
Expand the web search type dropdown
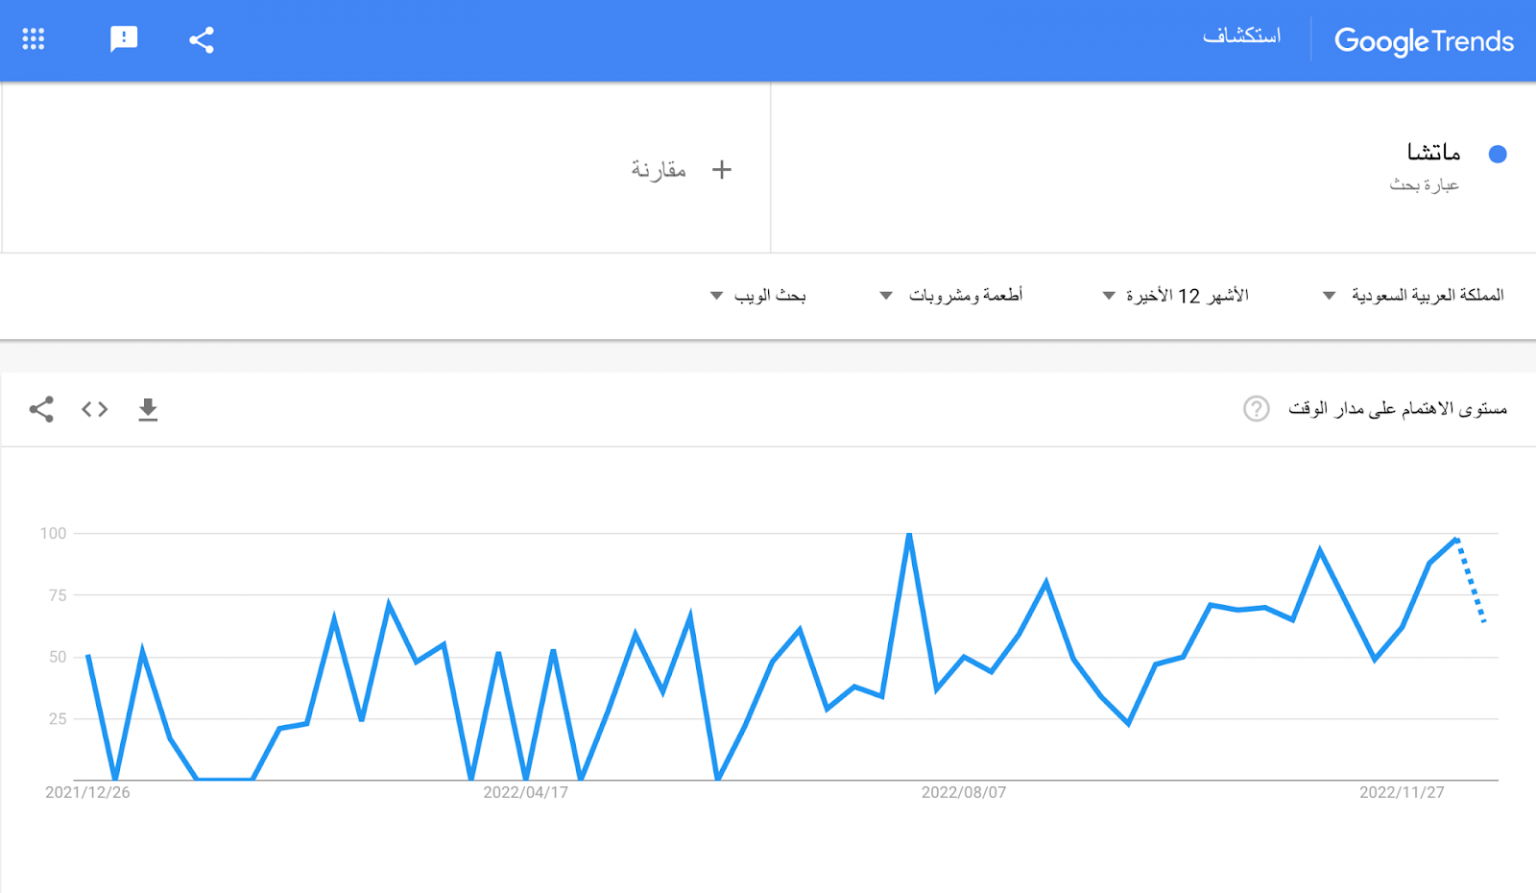click(x=758, y=295)
